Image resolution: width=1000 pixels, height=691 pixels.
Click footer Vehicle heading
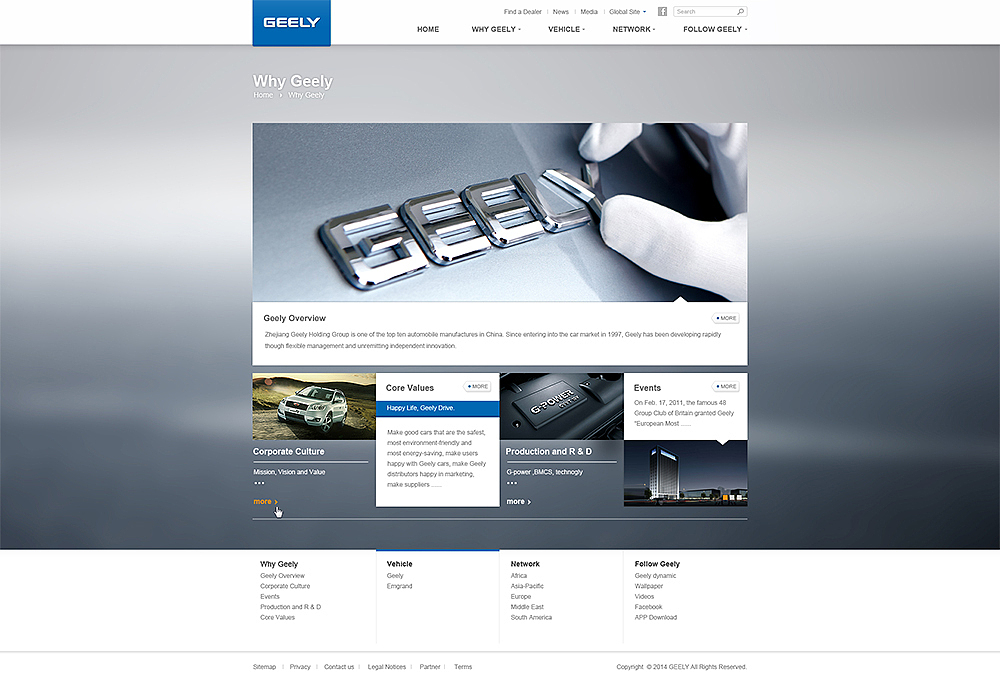(399, 564)
